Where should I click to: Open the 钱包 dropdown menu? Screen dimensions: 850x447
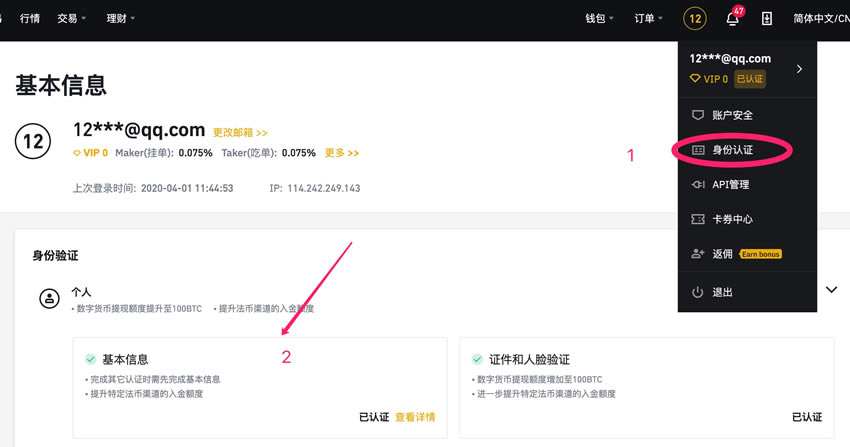tap(600, 18)
